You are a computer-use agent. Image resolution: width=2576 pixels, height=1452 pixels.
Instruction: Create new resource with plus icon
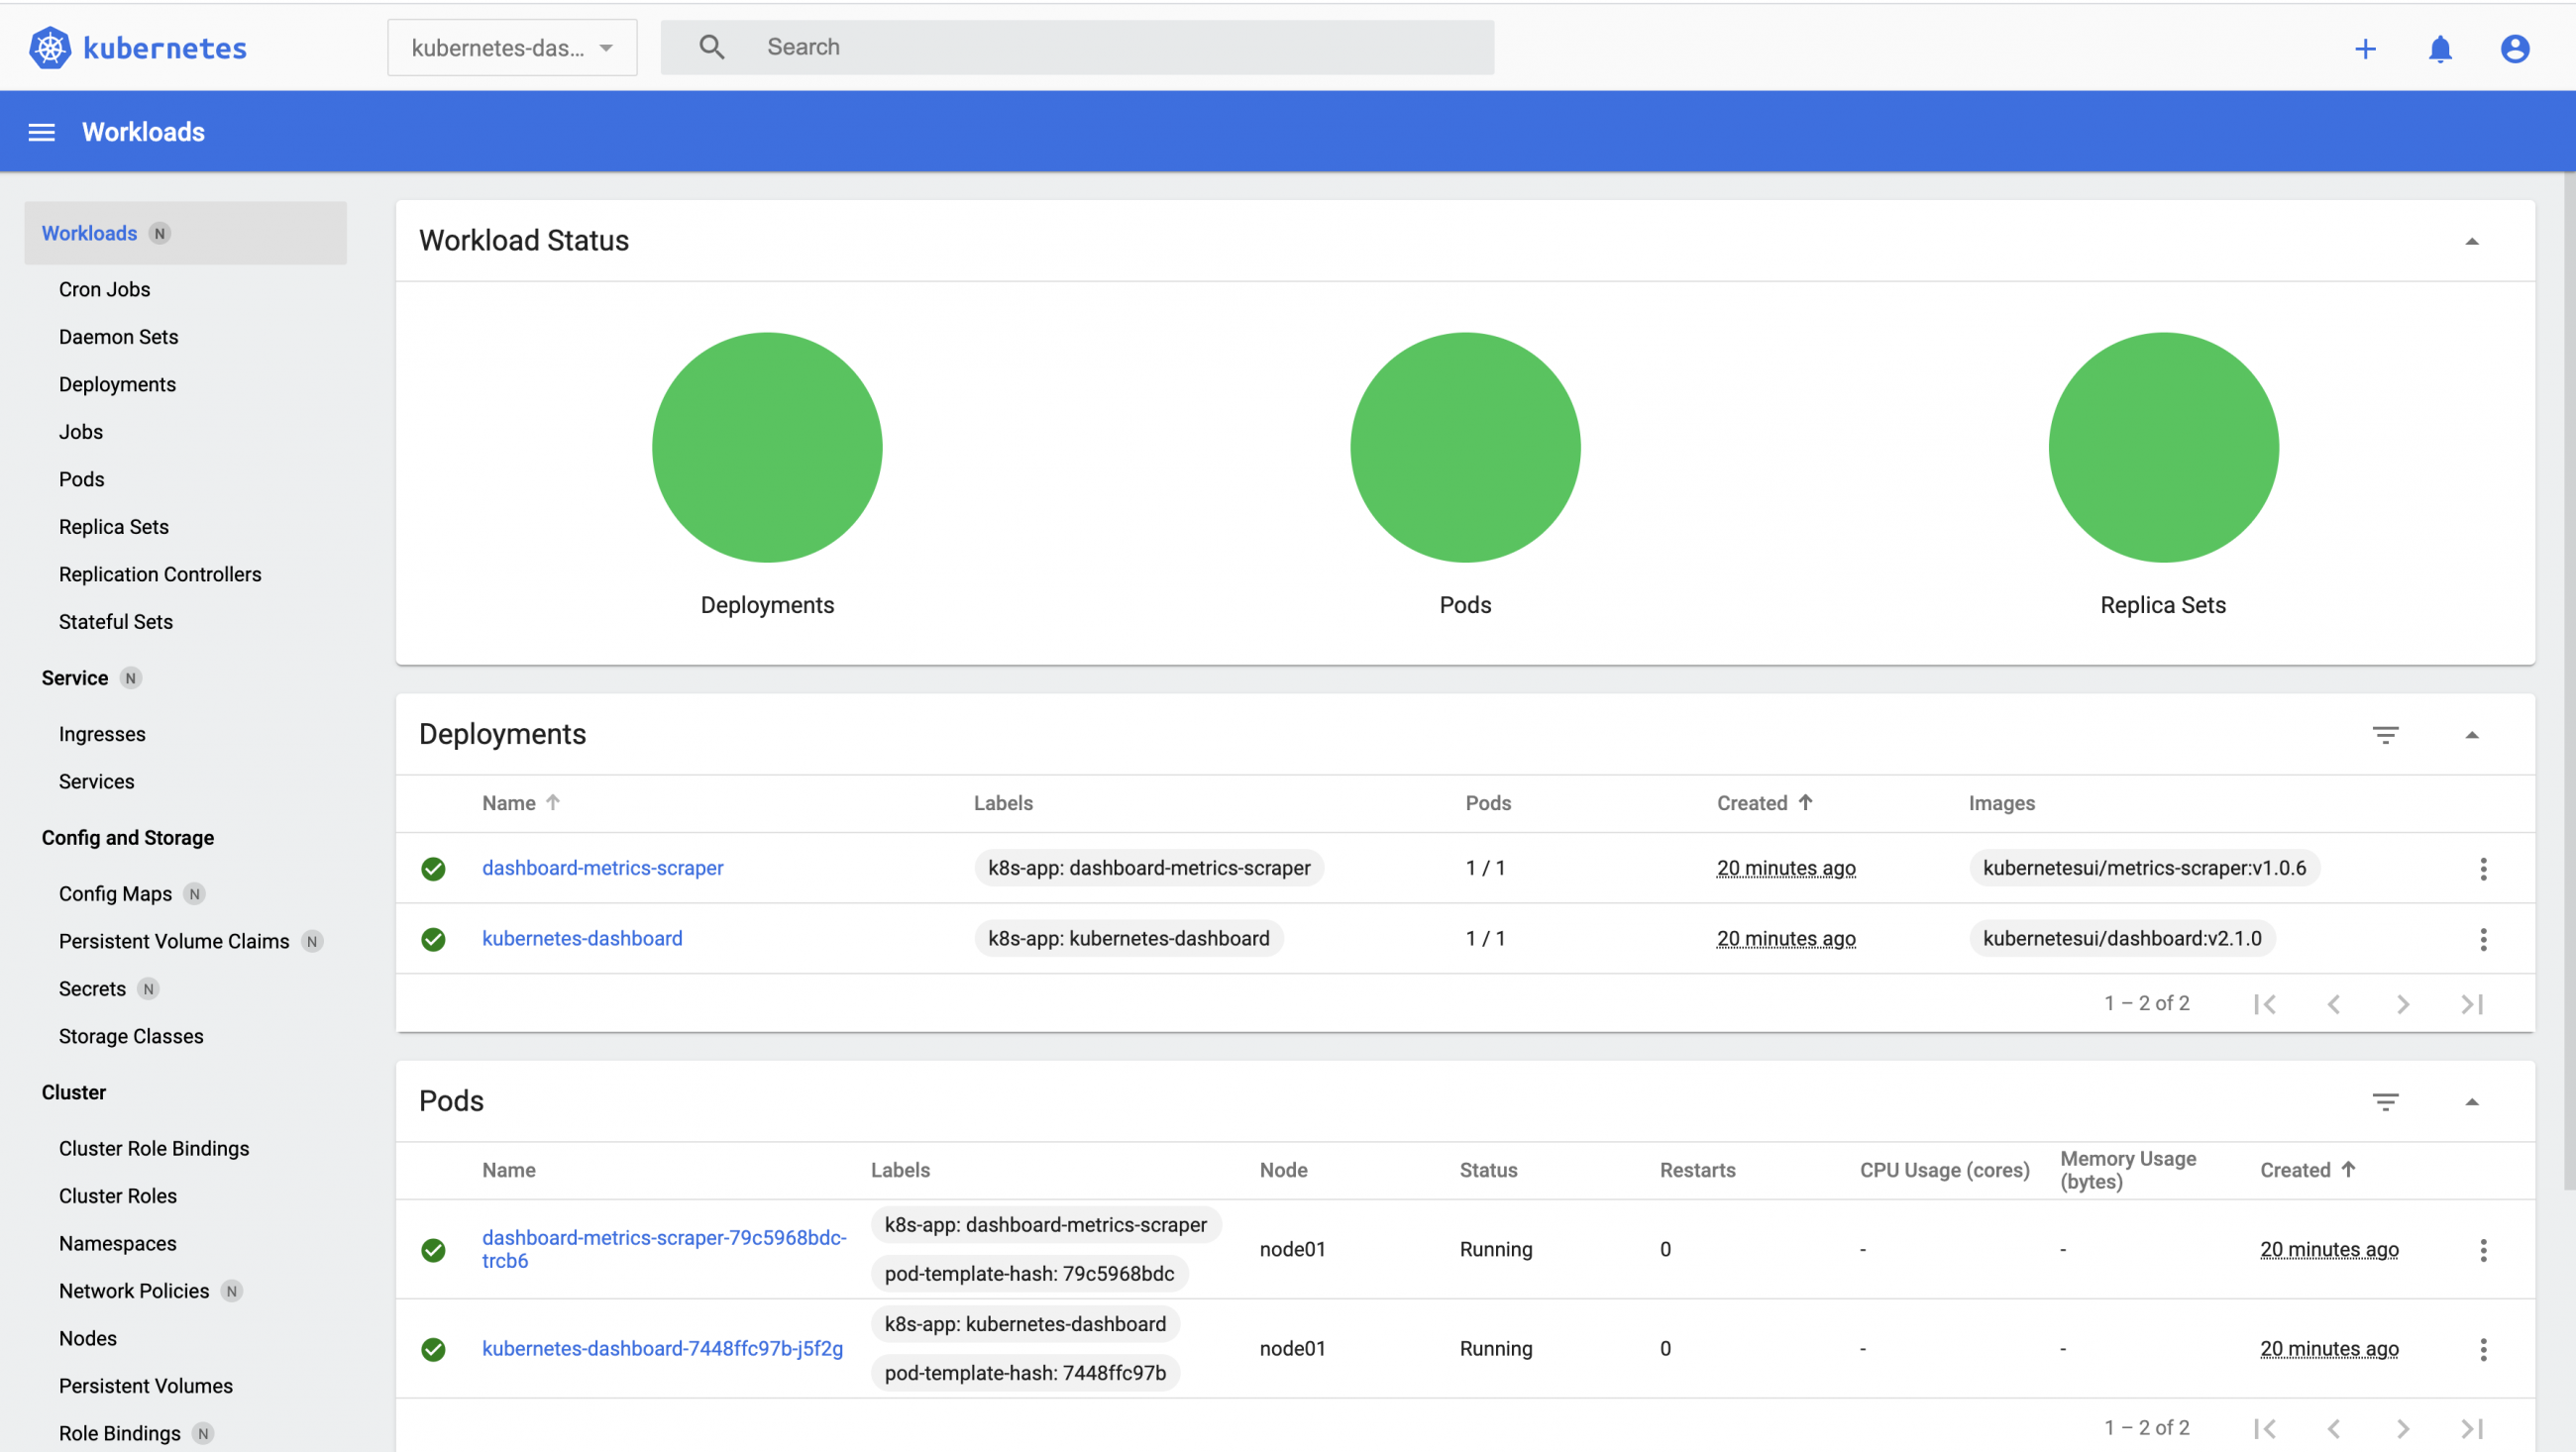click(x=2365, y=49)
